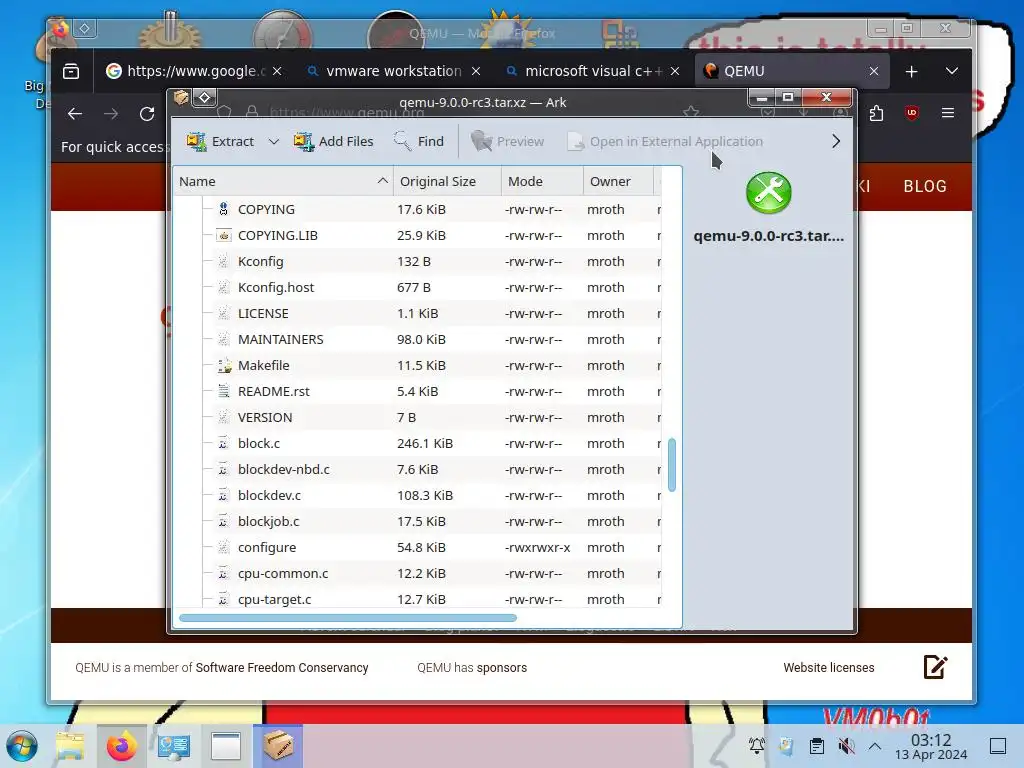Click the Preview toolbar button
Screen dimensions: 1024x768
tap(507, 141)
